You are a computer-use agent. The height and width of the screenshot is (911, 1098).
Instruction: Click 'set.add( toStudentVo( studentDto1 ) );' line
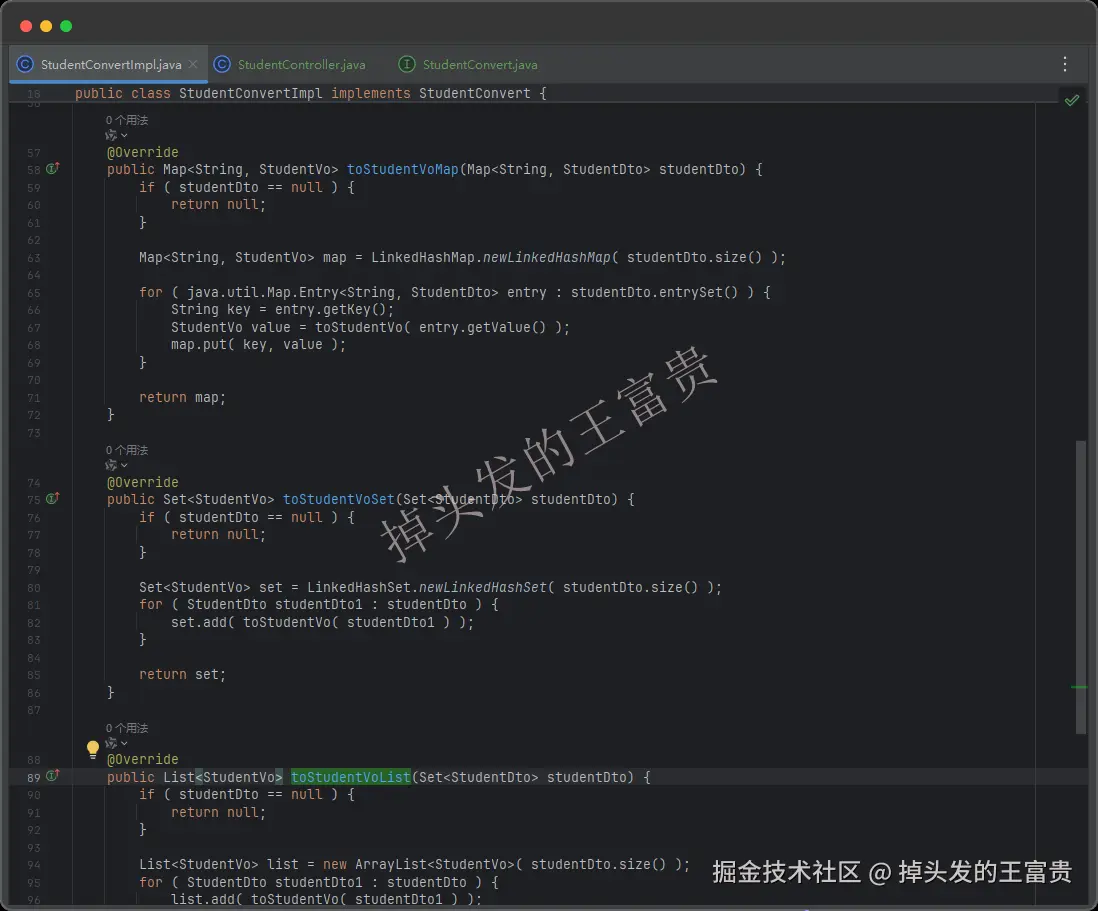(x=322, y=622)
